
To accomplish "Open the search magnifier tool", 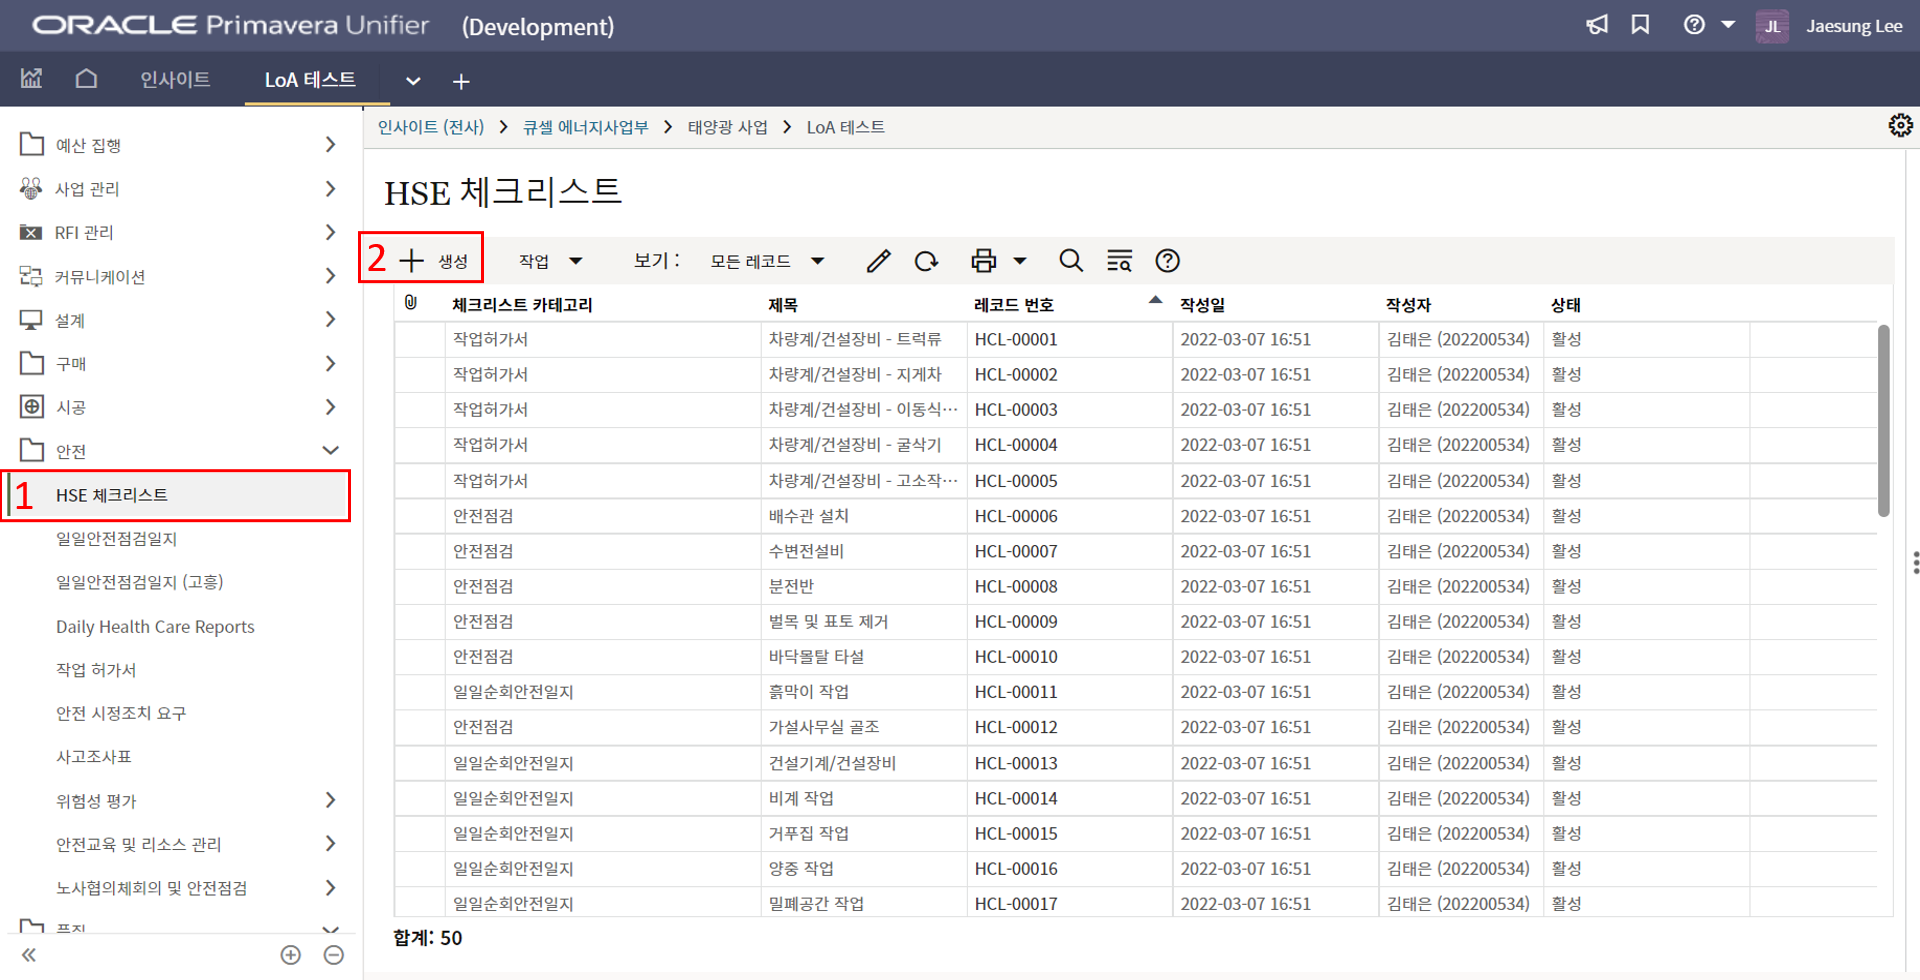I will (1070, 261).
